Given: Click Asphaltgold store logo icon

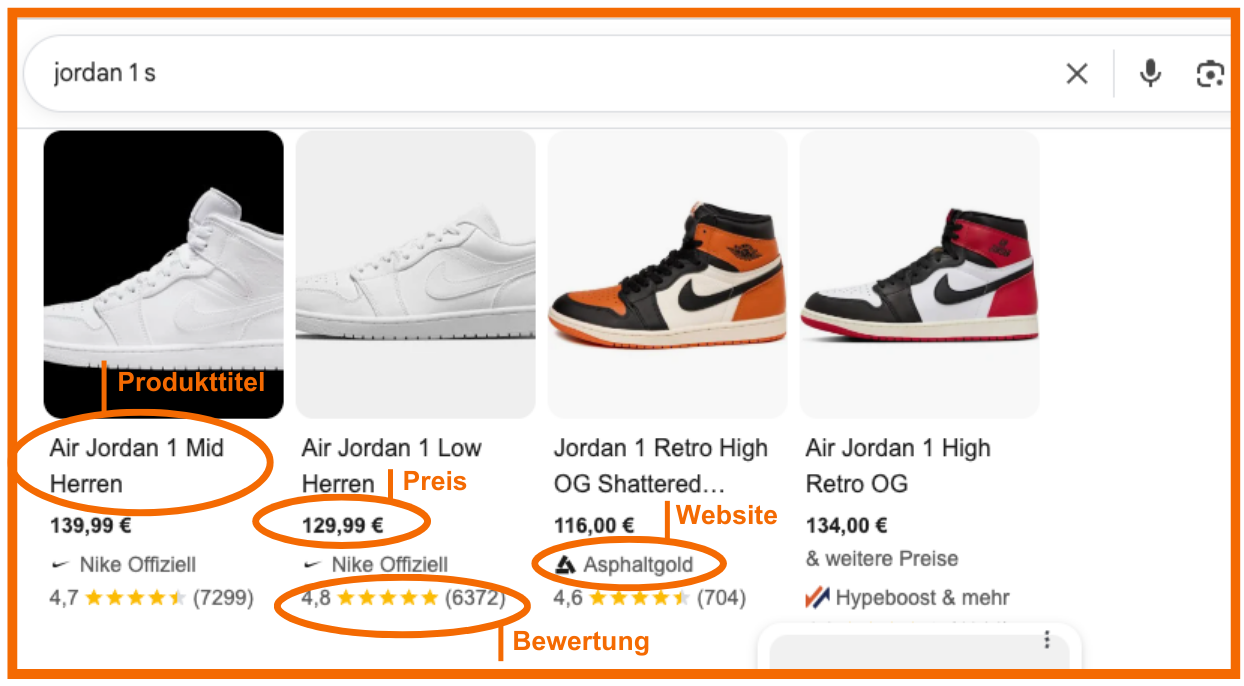Looking at the screenshot, I should [x=565, y=566].
